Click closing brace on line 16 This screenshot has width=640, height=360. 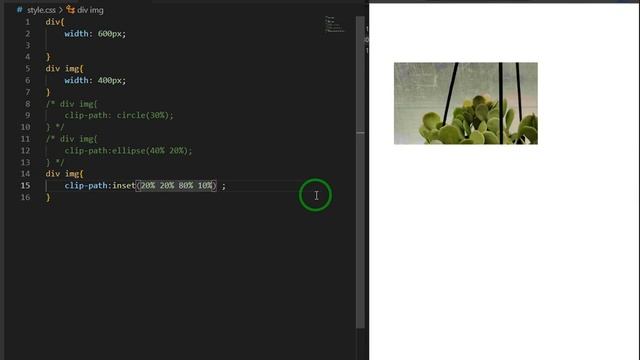tap(48, 198)
